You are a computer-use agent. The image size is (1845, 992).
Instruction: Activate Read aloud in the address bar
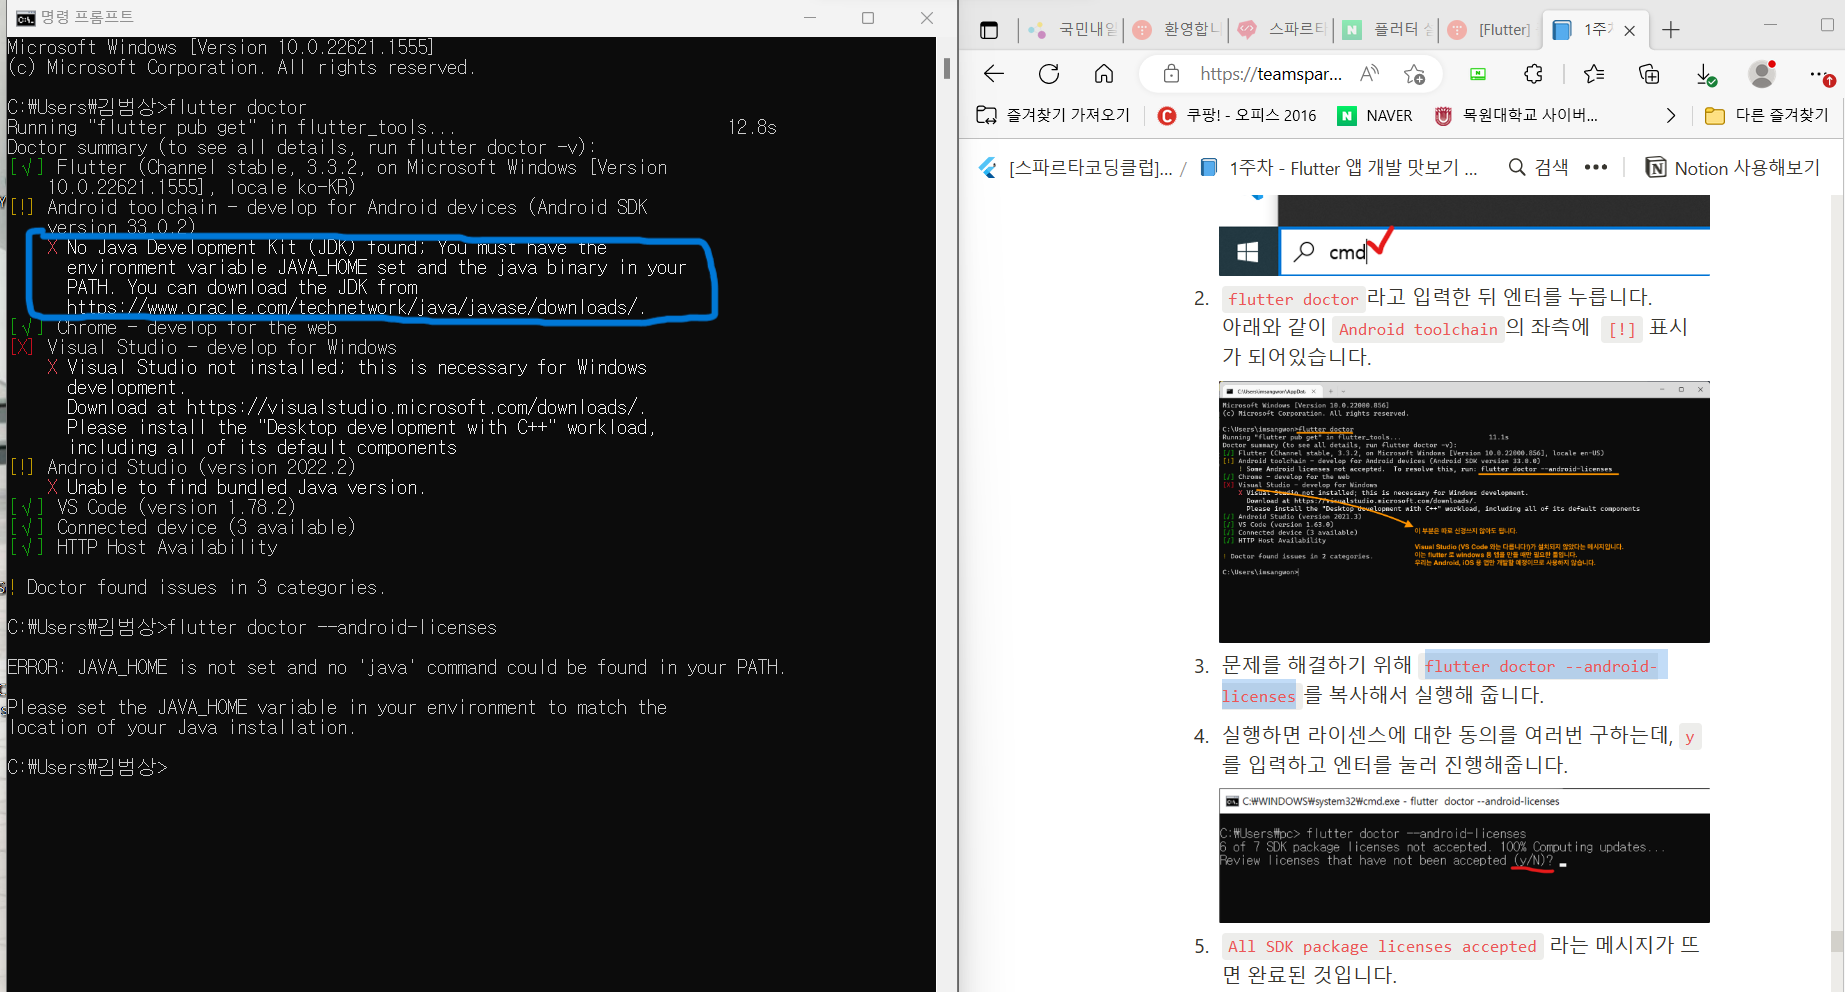(x=1370, y=74)
